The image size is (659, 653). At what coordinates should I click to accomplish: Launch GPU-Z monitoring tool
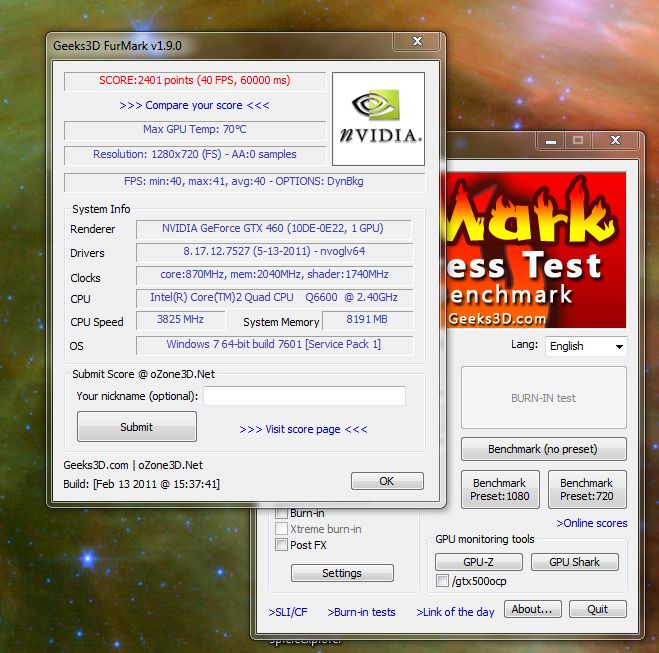pyautogui.click(x=479, y=562)
